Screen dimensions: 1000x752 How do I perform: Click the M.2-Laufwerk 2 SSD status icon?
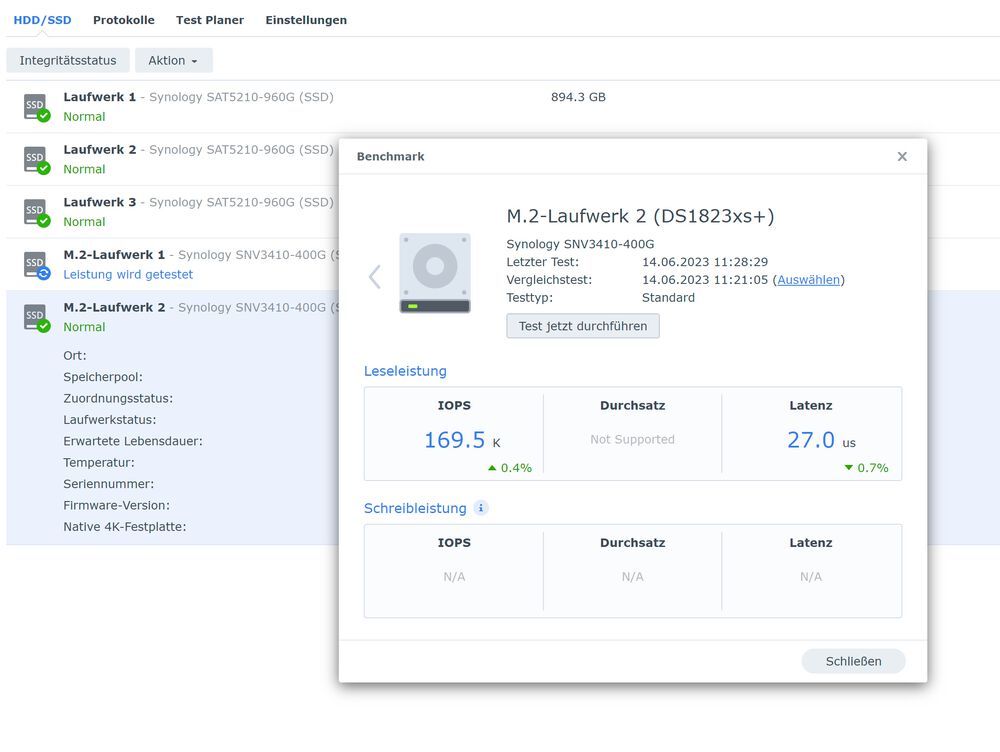click(x=37, y=318)
